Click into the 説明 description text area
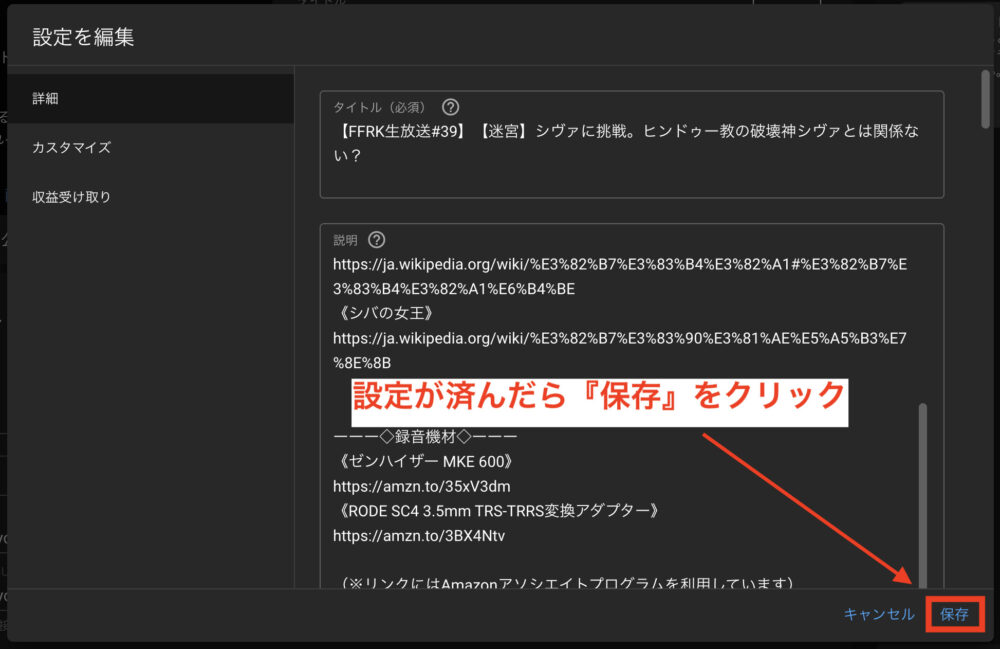The image size is (1000, 649). 631,405
